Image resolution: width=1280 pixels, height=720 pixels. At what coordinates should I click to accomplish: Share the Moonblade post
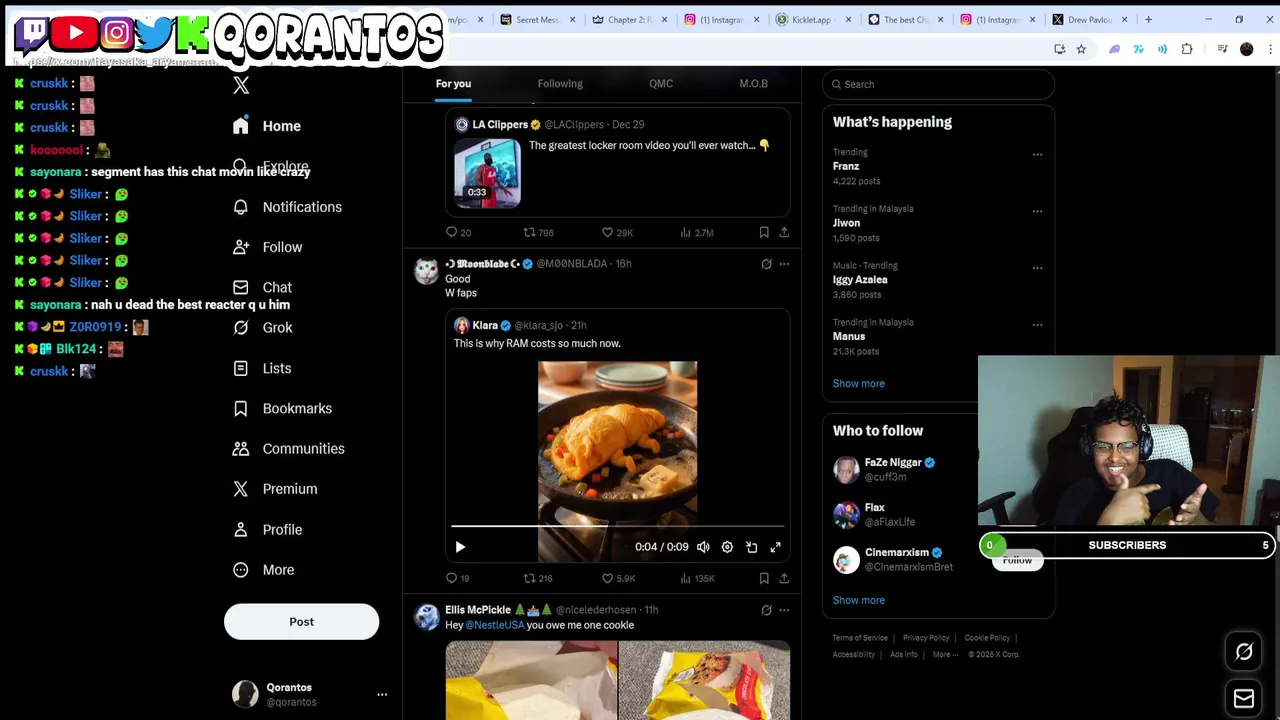(x=784, y=578)
